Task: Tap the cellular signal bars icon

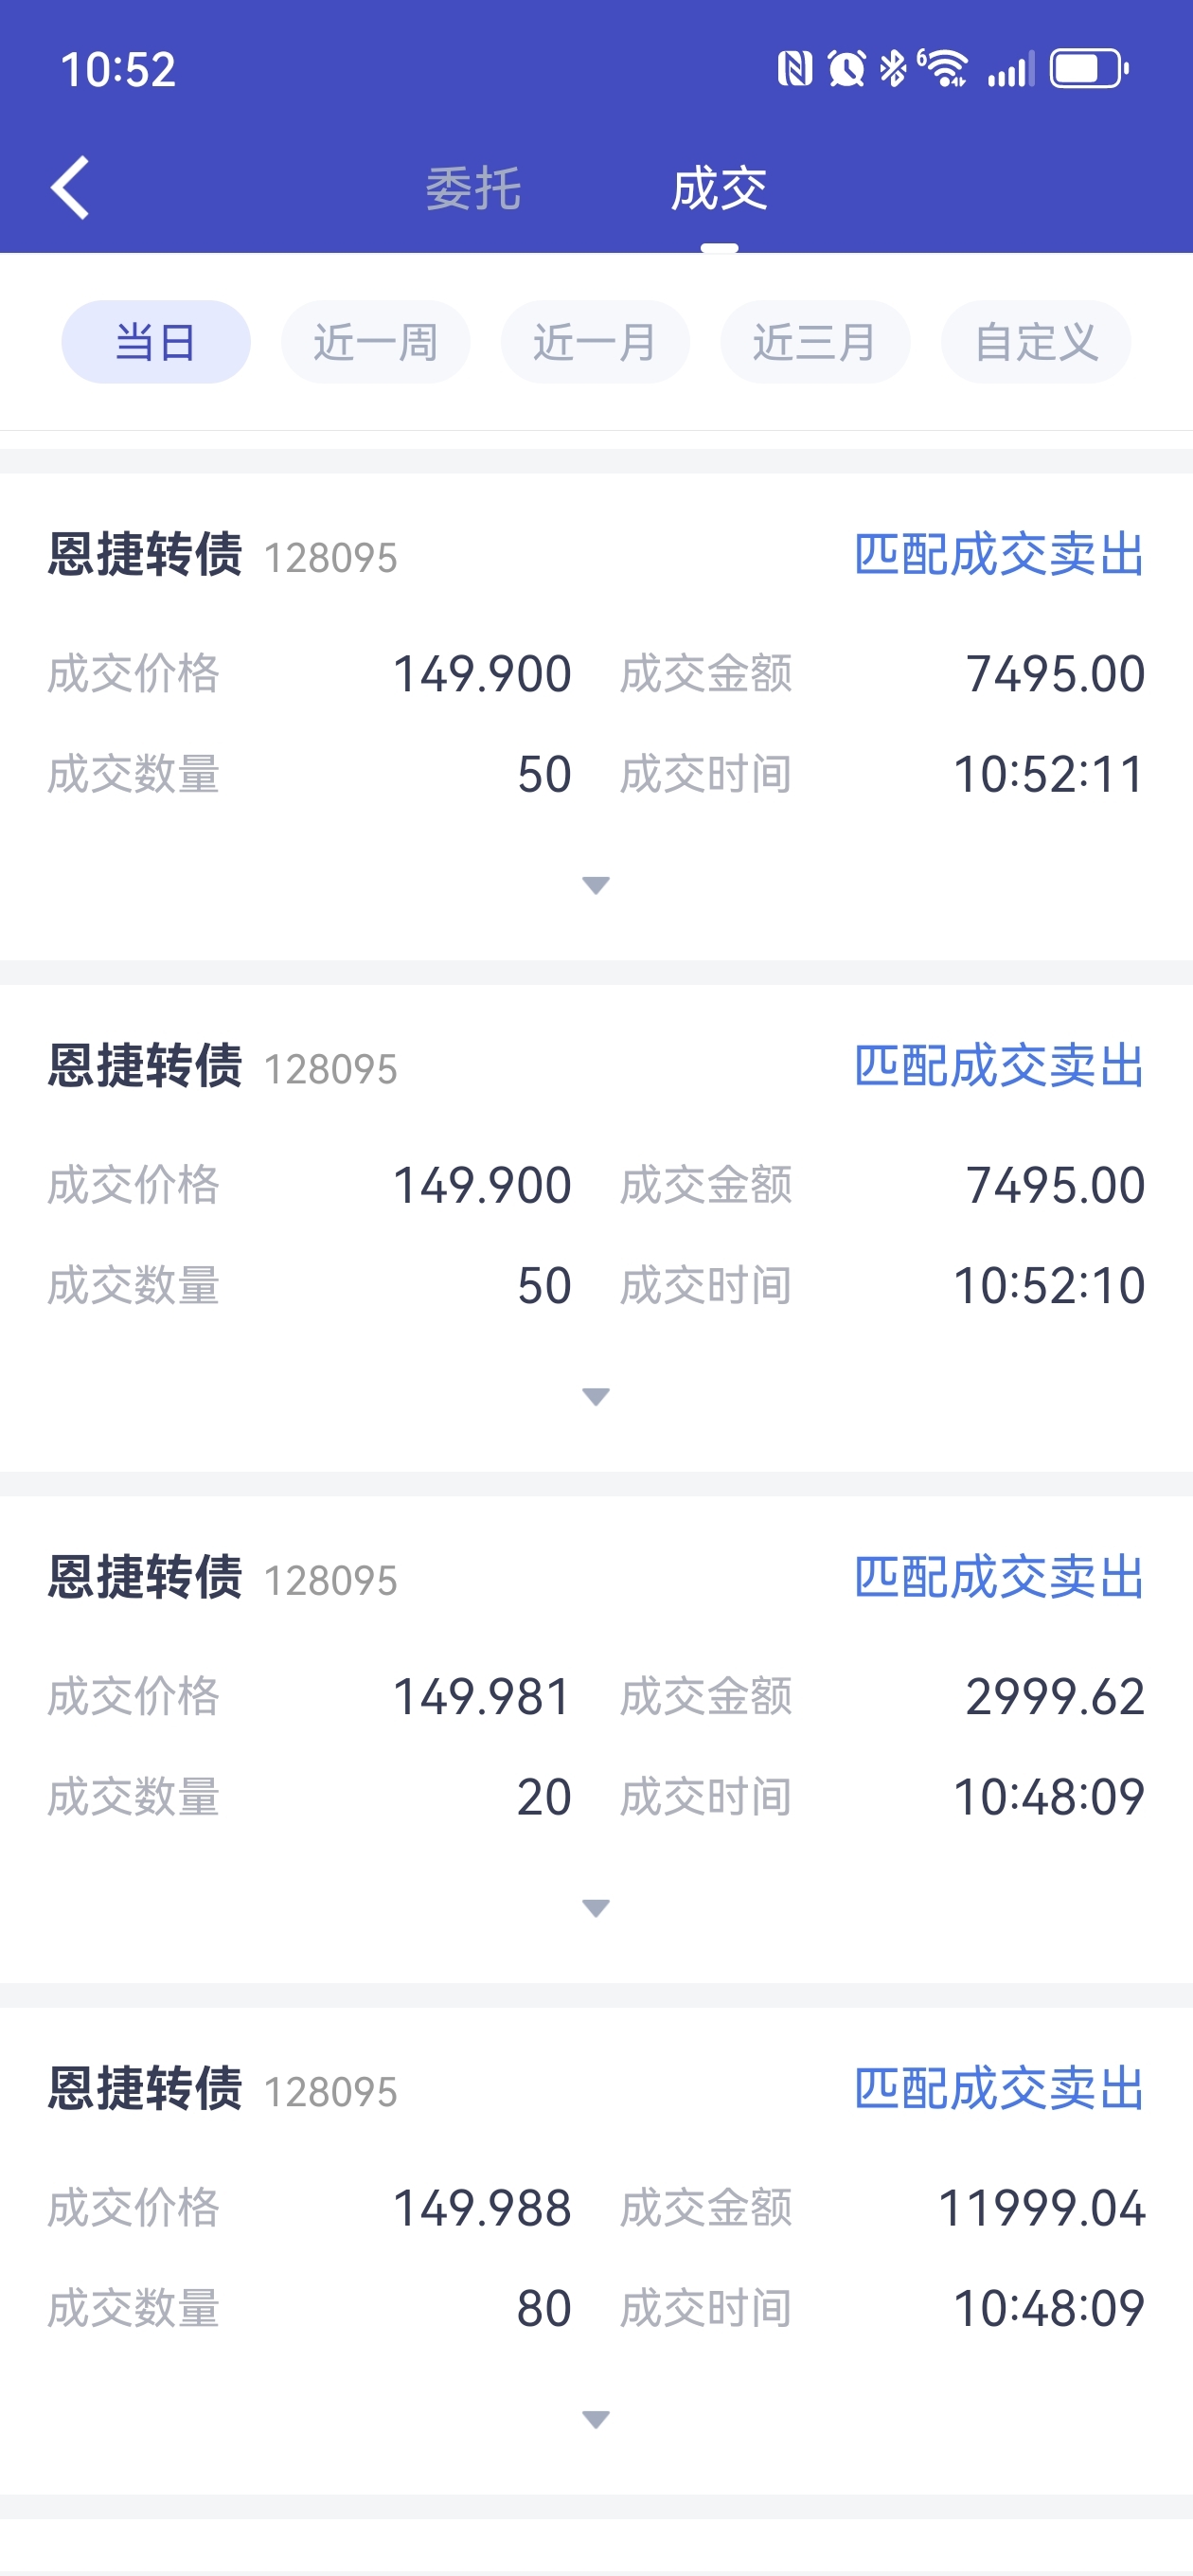Action: (1010, 69)
